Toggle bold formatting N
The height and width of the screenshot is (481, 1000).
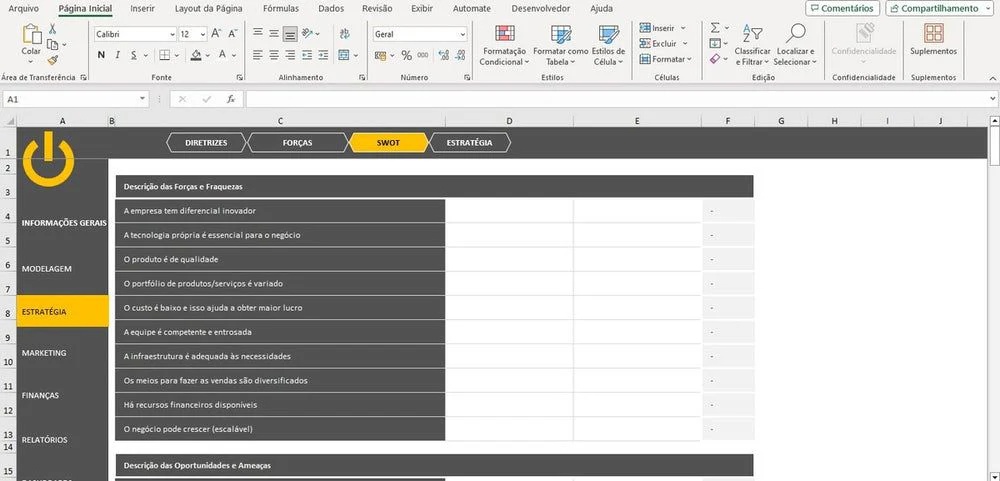101,55
